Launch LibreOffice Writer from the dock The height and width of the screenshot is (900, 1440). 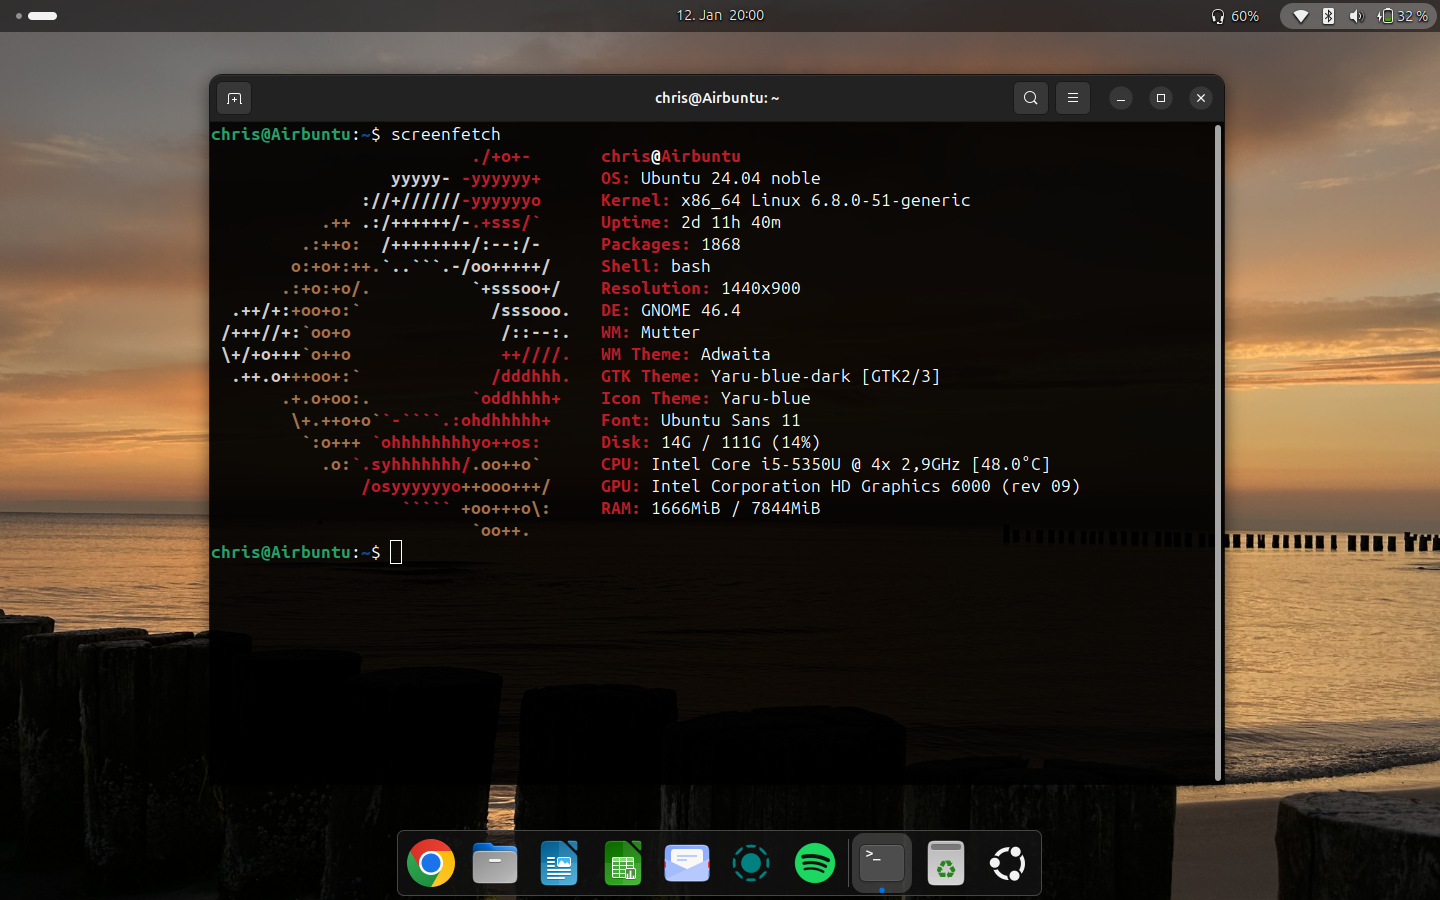click(x=559, y=863)
